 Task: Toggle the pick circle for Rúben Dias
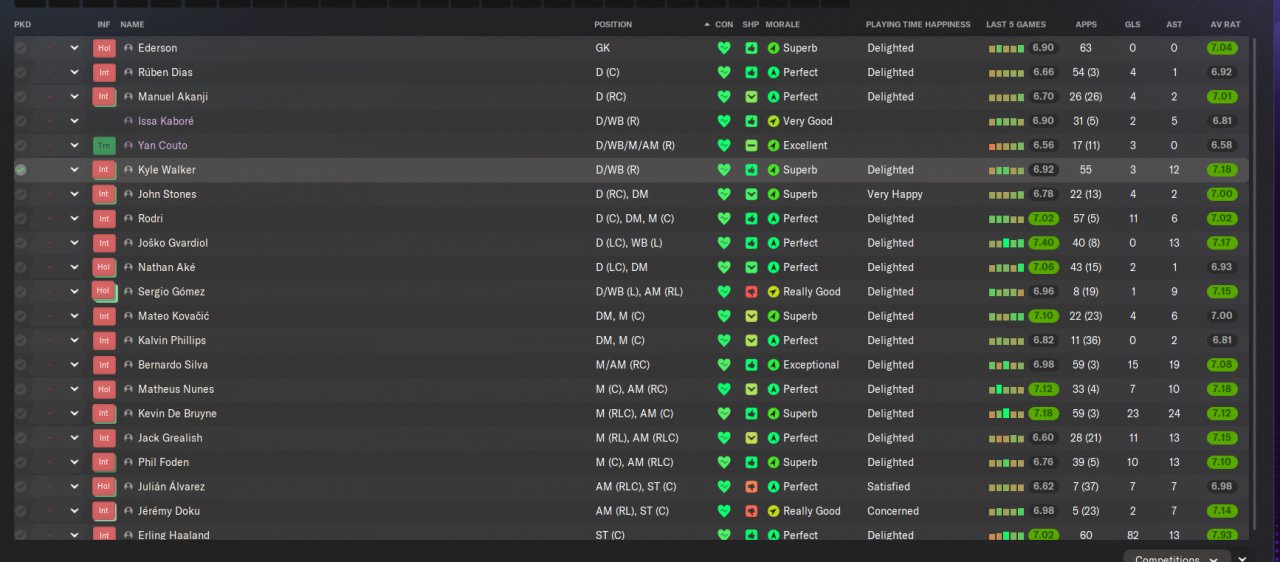(x=21, y=72)
